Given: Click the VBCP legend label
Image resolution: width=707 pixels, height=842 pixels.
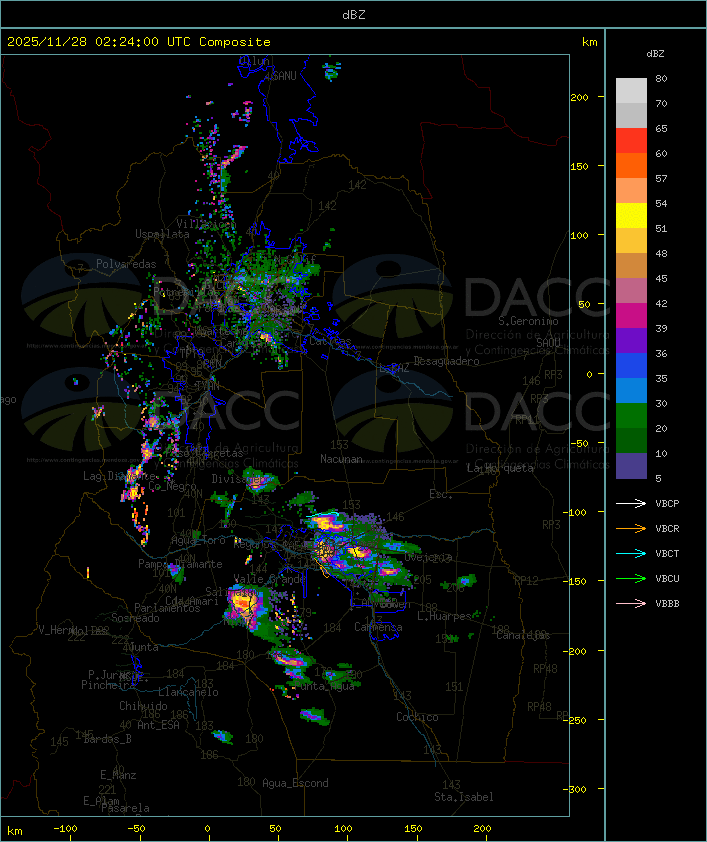Looking at the screenshot, I should tap(667, 504).
